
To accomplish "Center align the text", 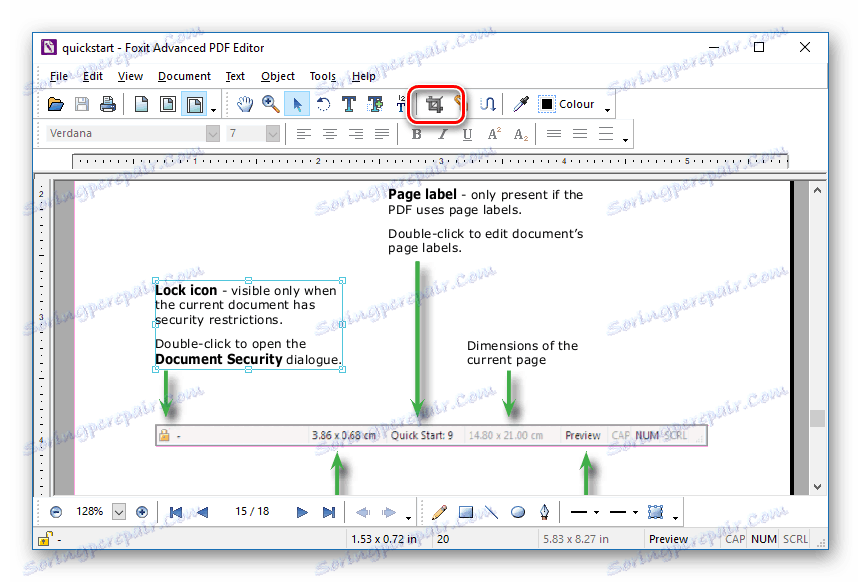I will click(x=329, y=133).
